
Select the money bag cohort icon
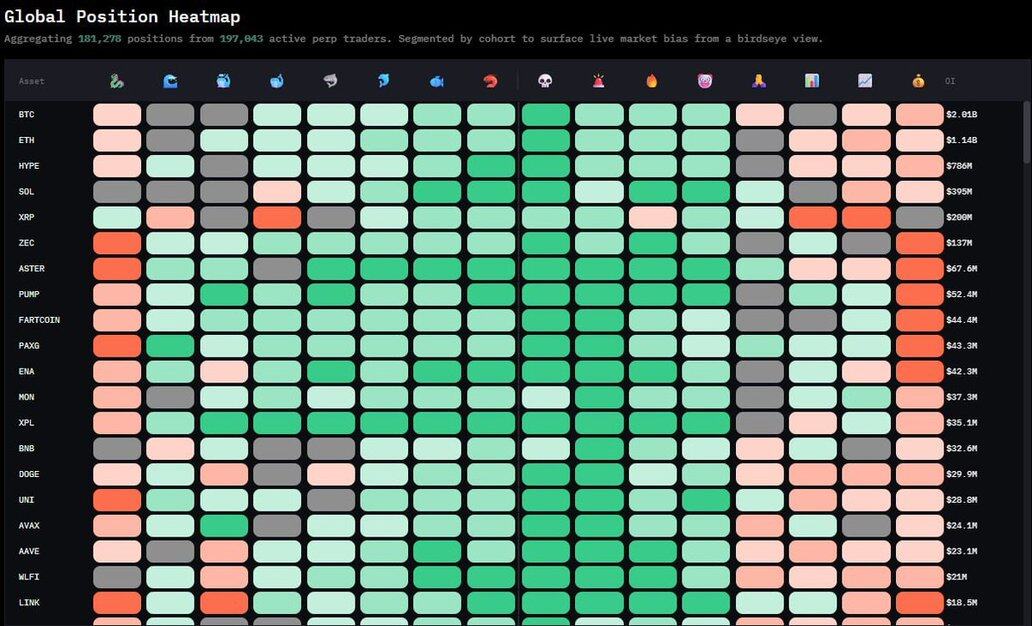pyautogui.click(x=919, y=81)
